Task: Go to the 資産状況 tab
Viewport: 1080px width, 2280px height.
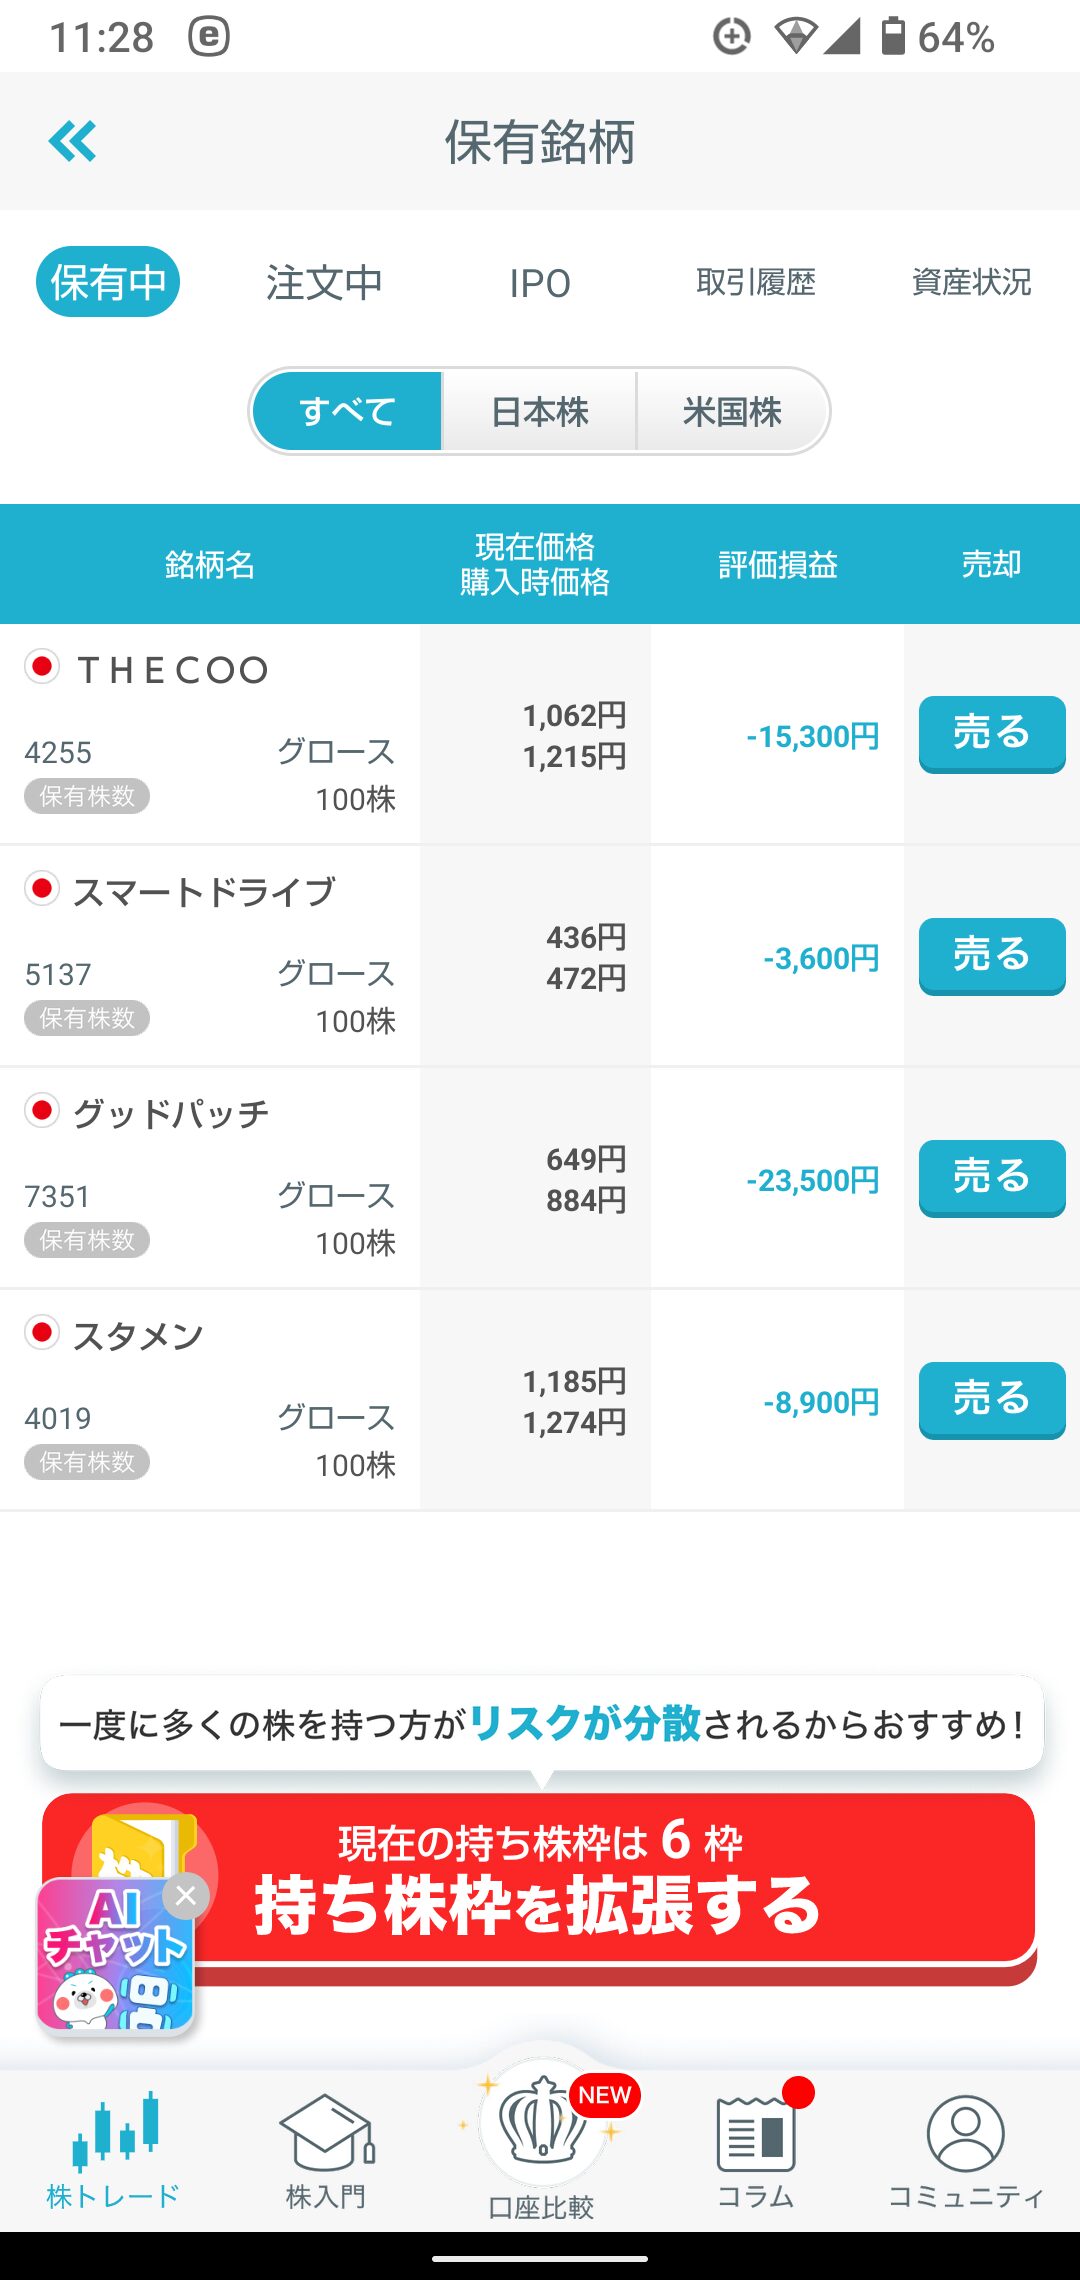Action: [971, 283]
